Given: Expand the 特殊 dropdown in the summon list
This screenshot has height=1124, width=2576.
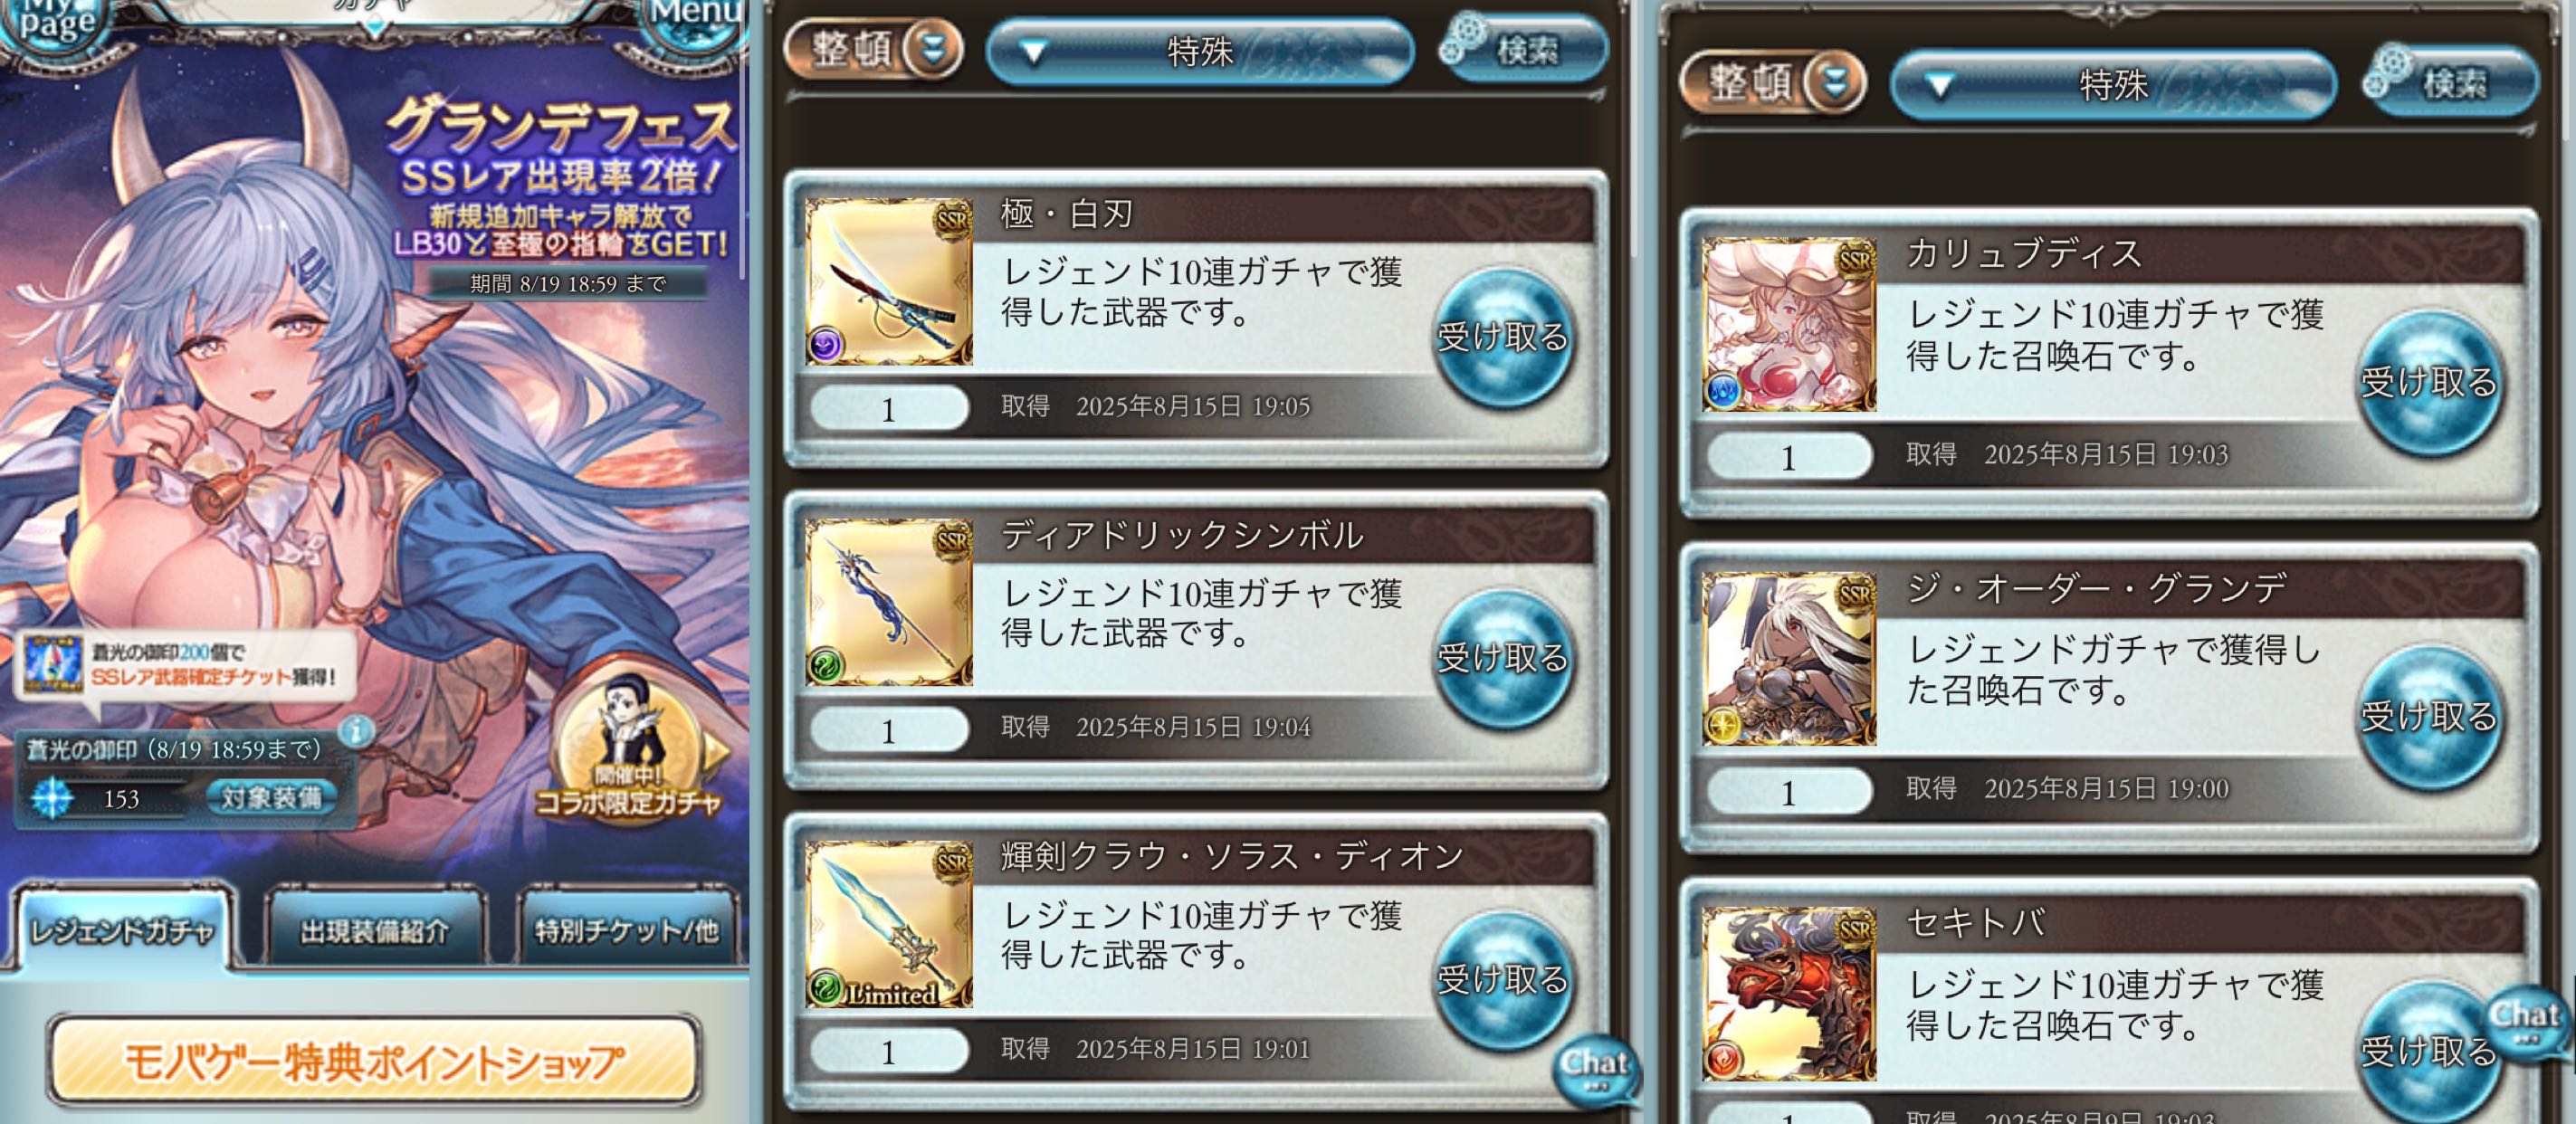Looking at the screenshot, I should click(x=2112, y=85).
